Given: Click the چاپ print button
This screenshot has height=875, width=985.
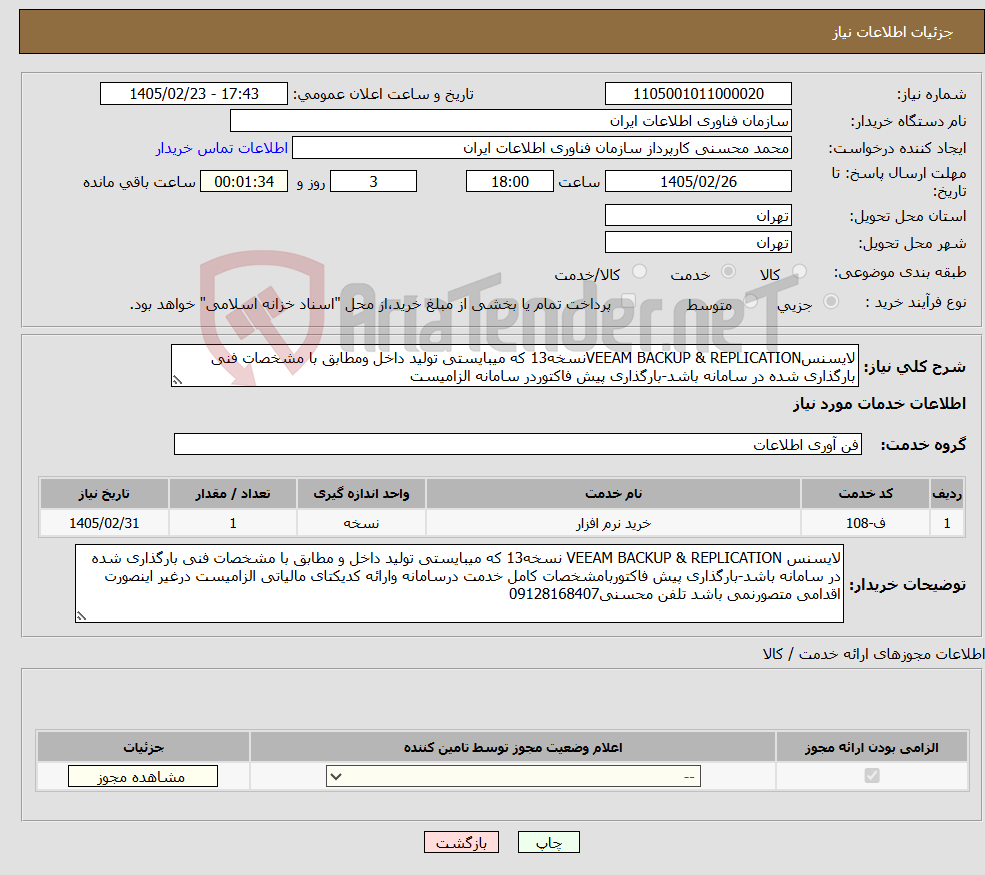Looking at the screenshot, I should click(548, 842).
